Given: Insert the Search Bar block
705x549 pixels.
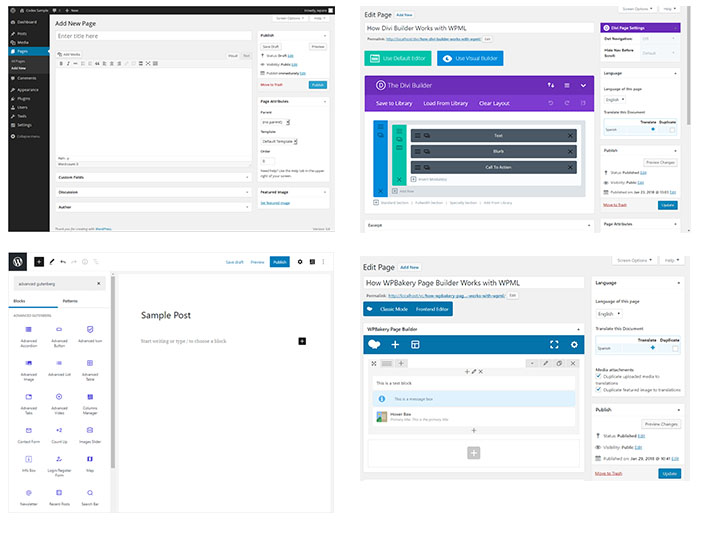Looking at the screenshot, I should 90,497.
